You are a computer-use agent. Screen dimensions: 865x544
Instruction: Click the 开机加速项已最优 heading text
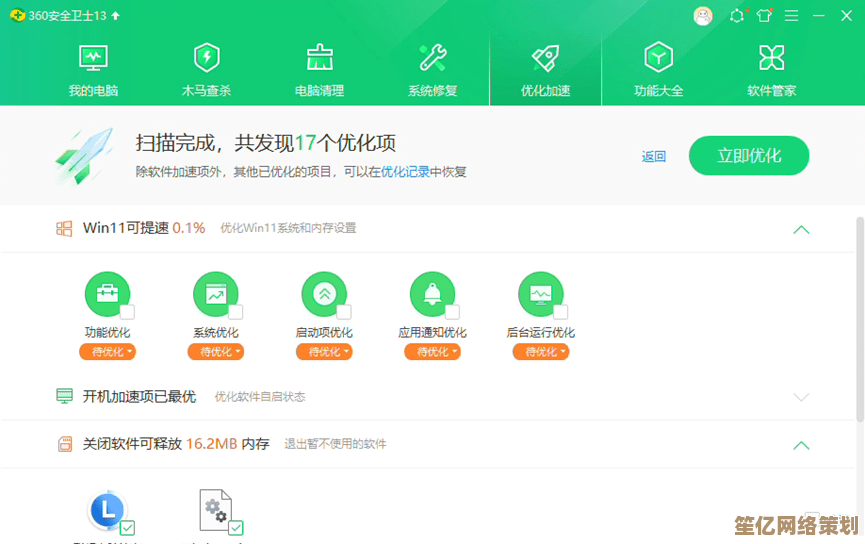(140, 397)
